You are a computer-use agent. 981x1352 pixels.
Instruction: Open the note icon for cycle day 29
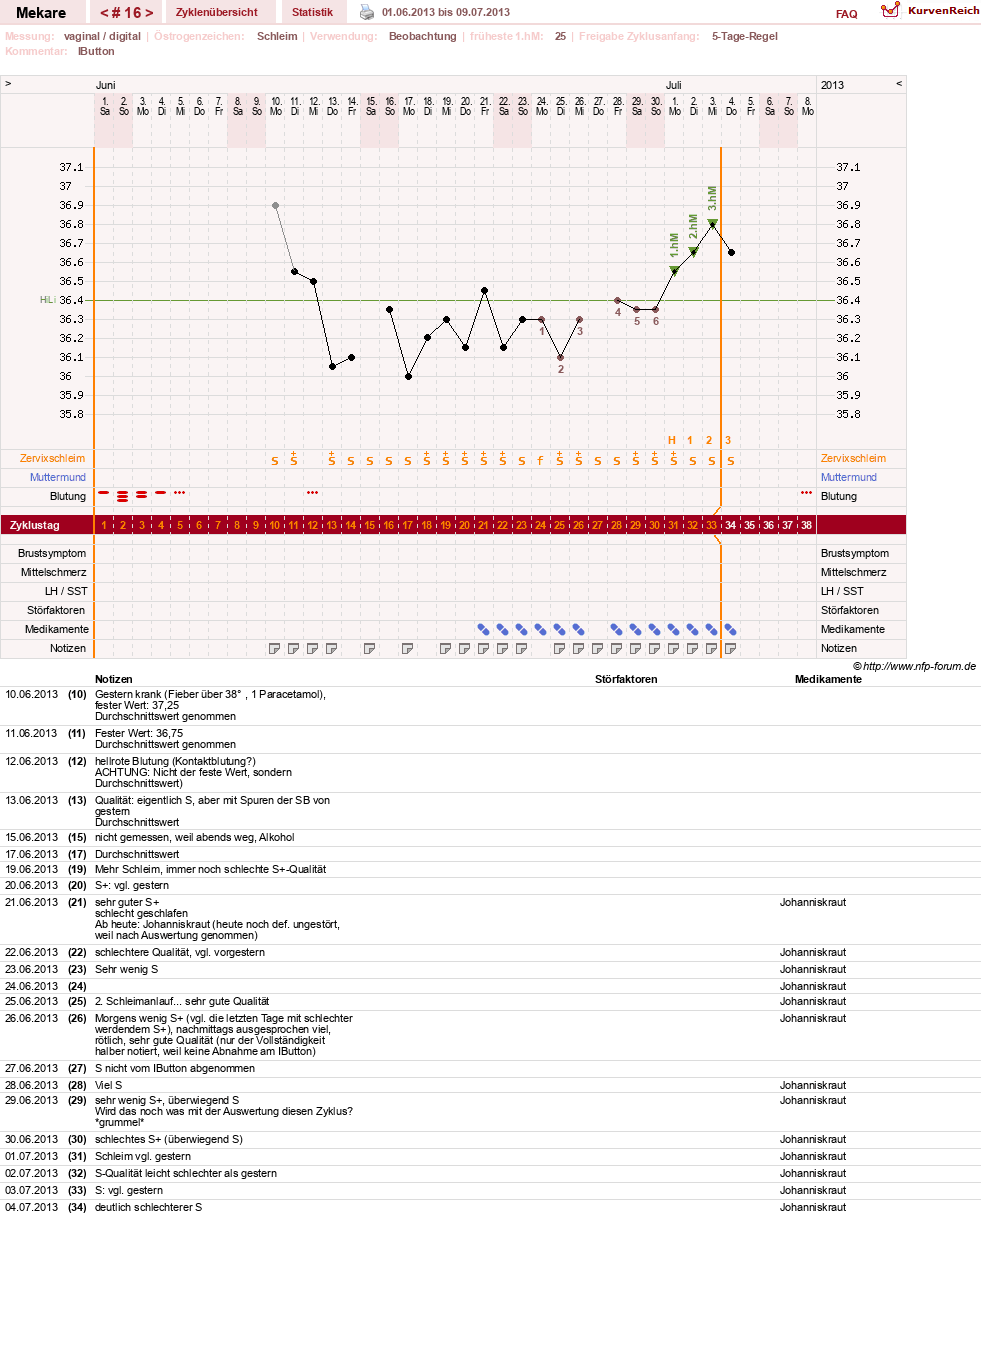tap(636, 649)
